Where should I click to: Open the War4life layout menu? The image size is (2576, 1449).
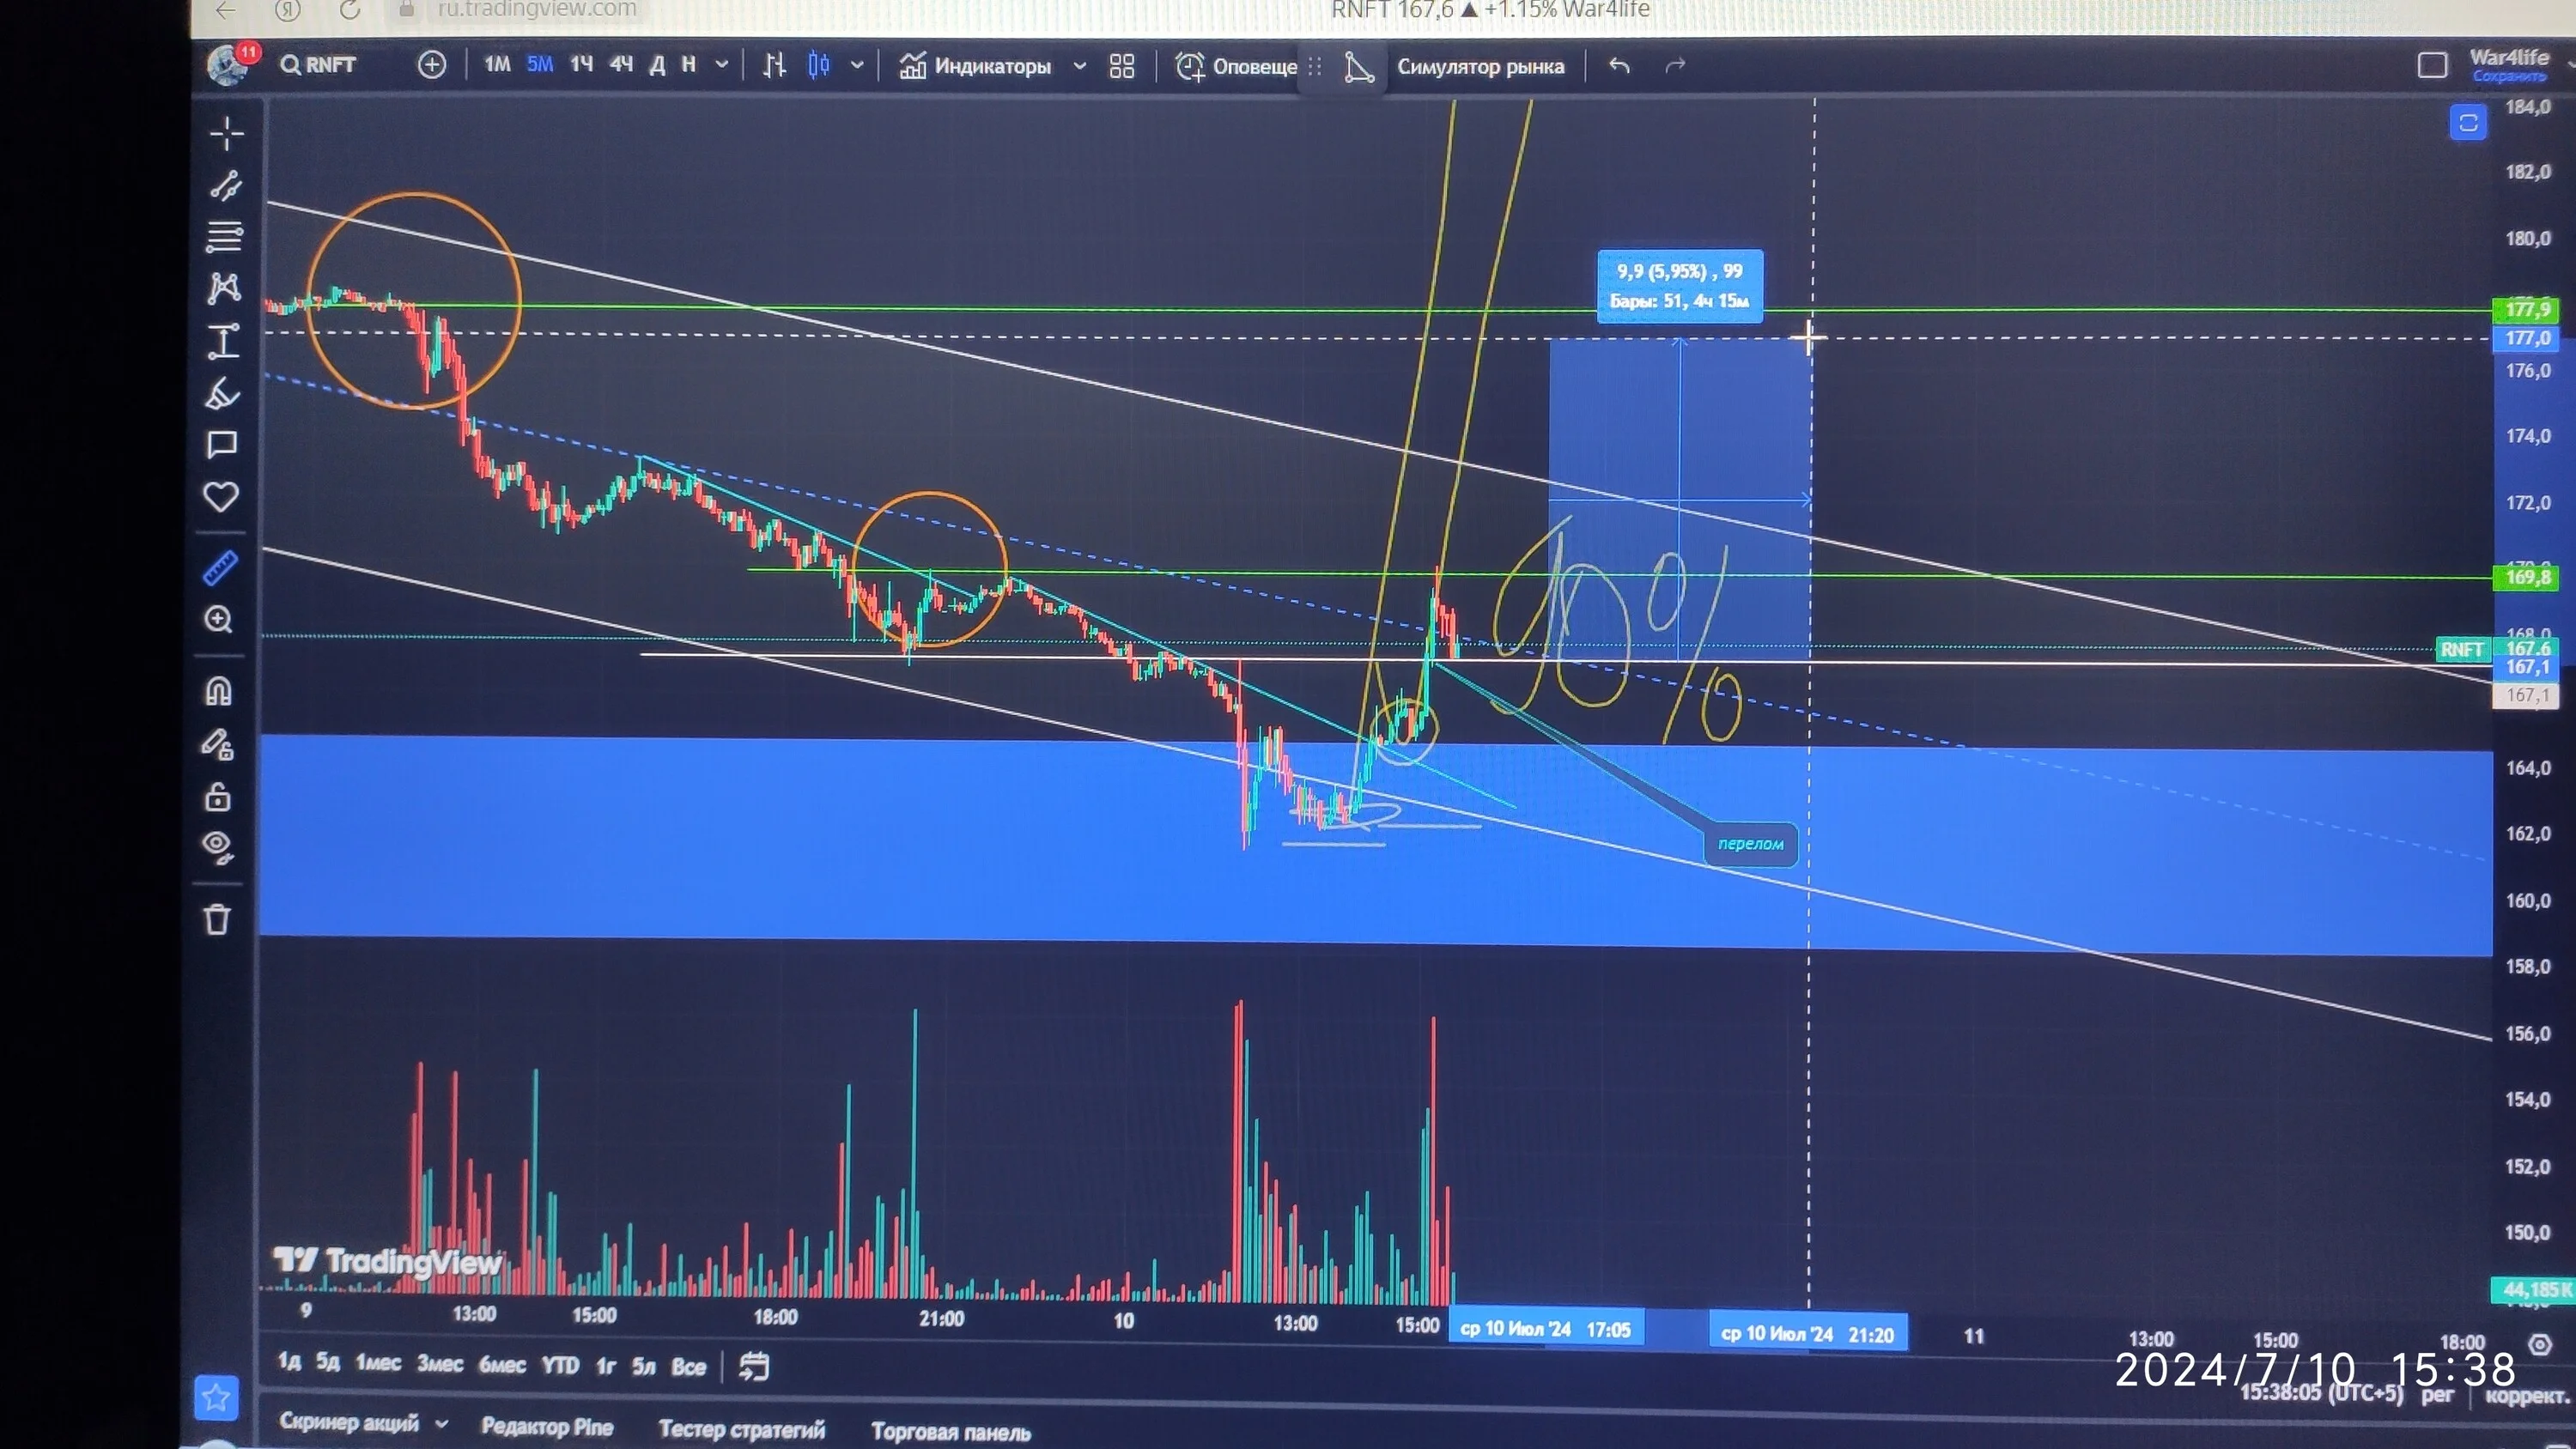point(2509,57)
